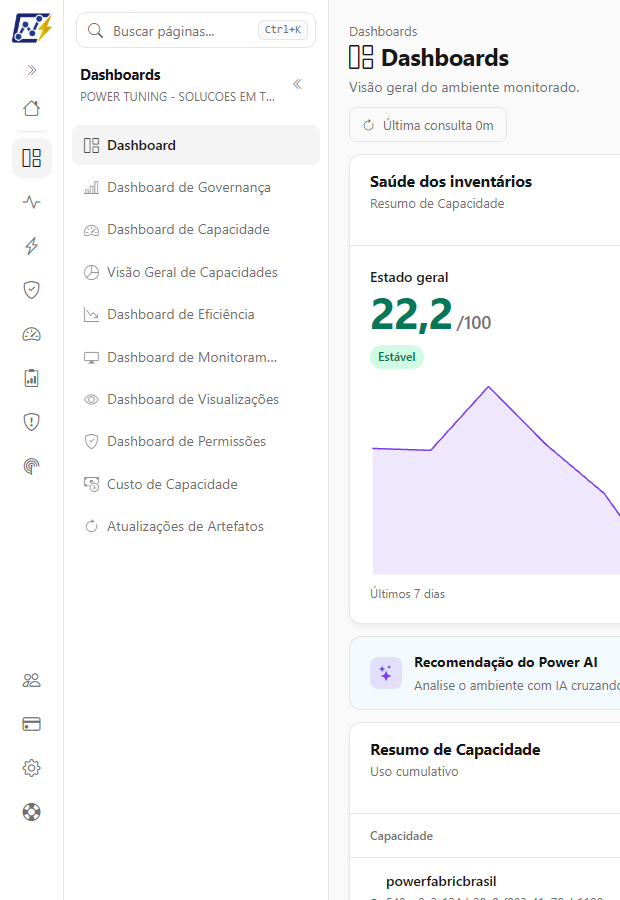The width and height of the screenshot is (620, 900).
Task: Click the 22,2 overall score value
Action: point(412,314)
